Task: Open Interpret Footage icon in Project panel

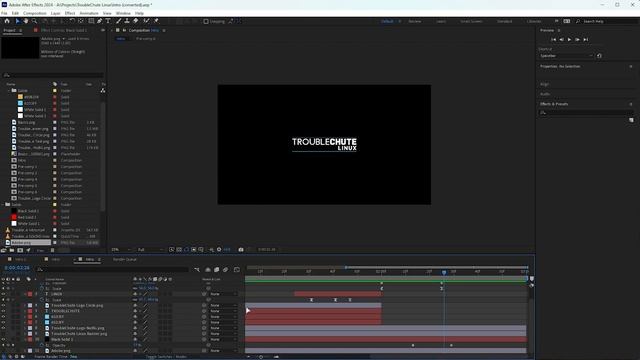Action: (4, 250)
